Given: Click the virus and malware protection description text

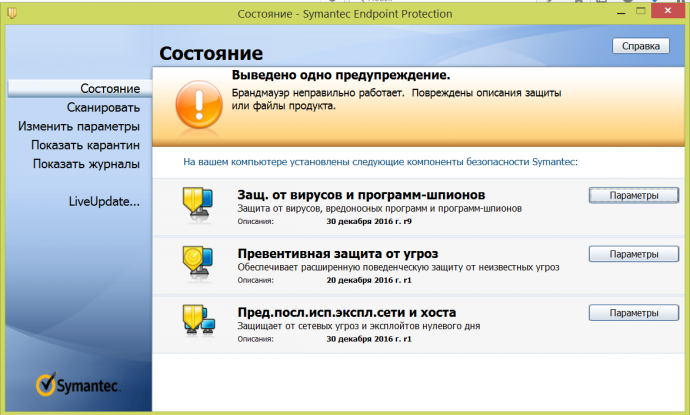Looking at the screenshot, I should coord(380,208).
